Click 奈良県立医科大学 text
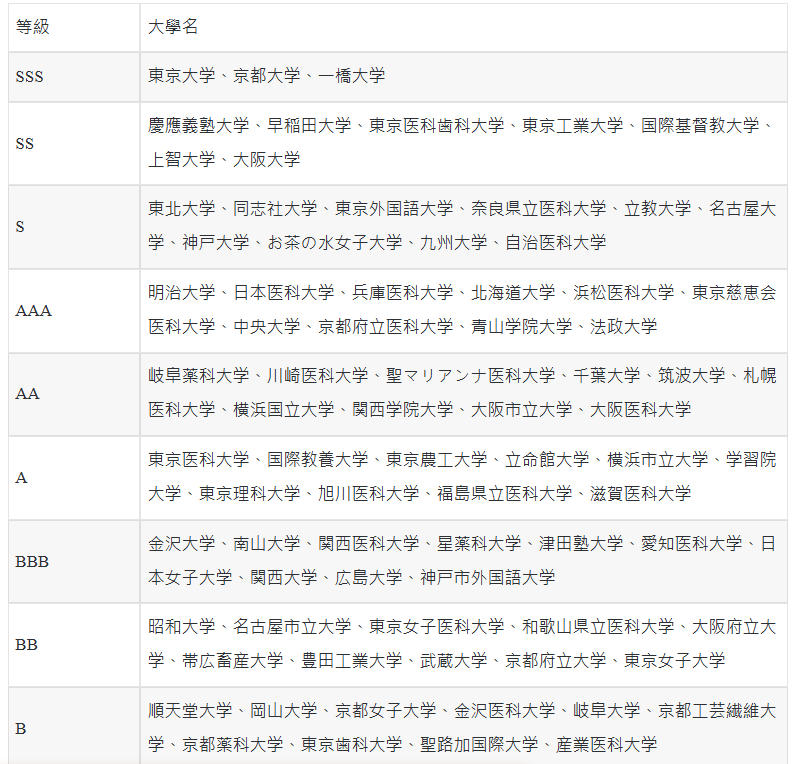 (x=538, y=209)
